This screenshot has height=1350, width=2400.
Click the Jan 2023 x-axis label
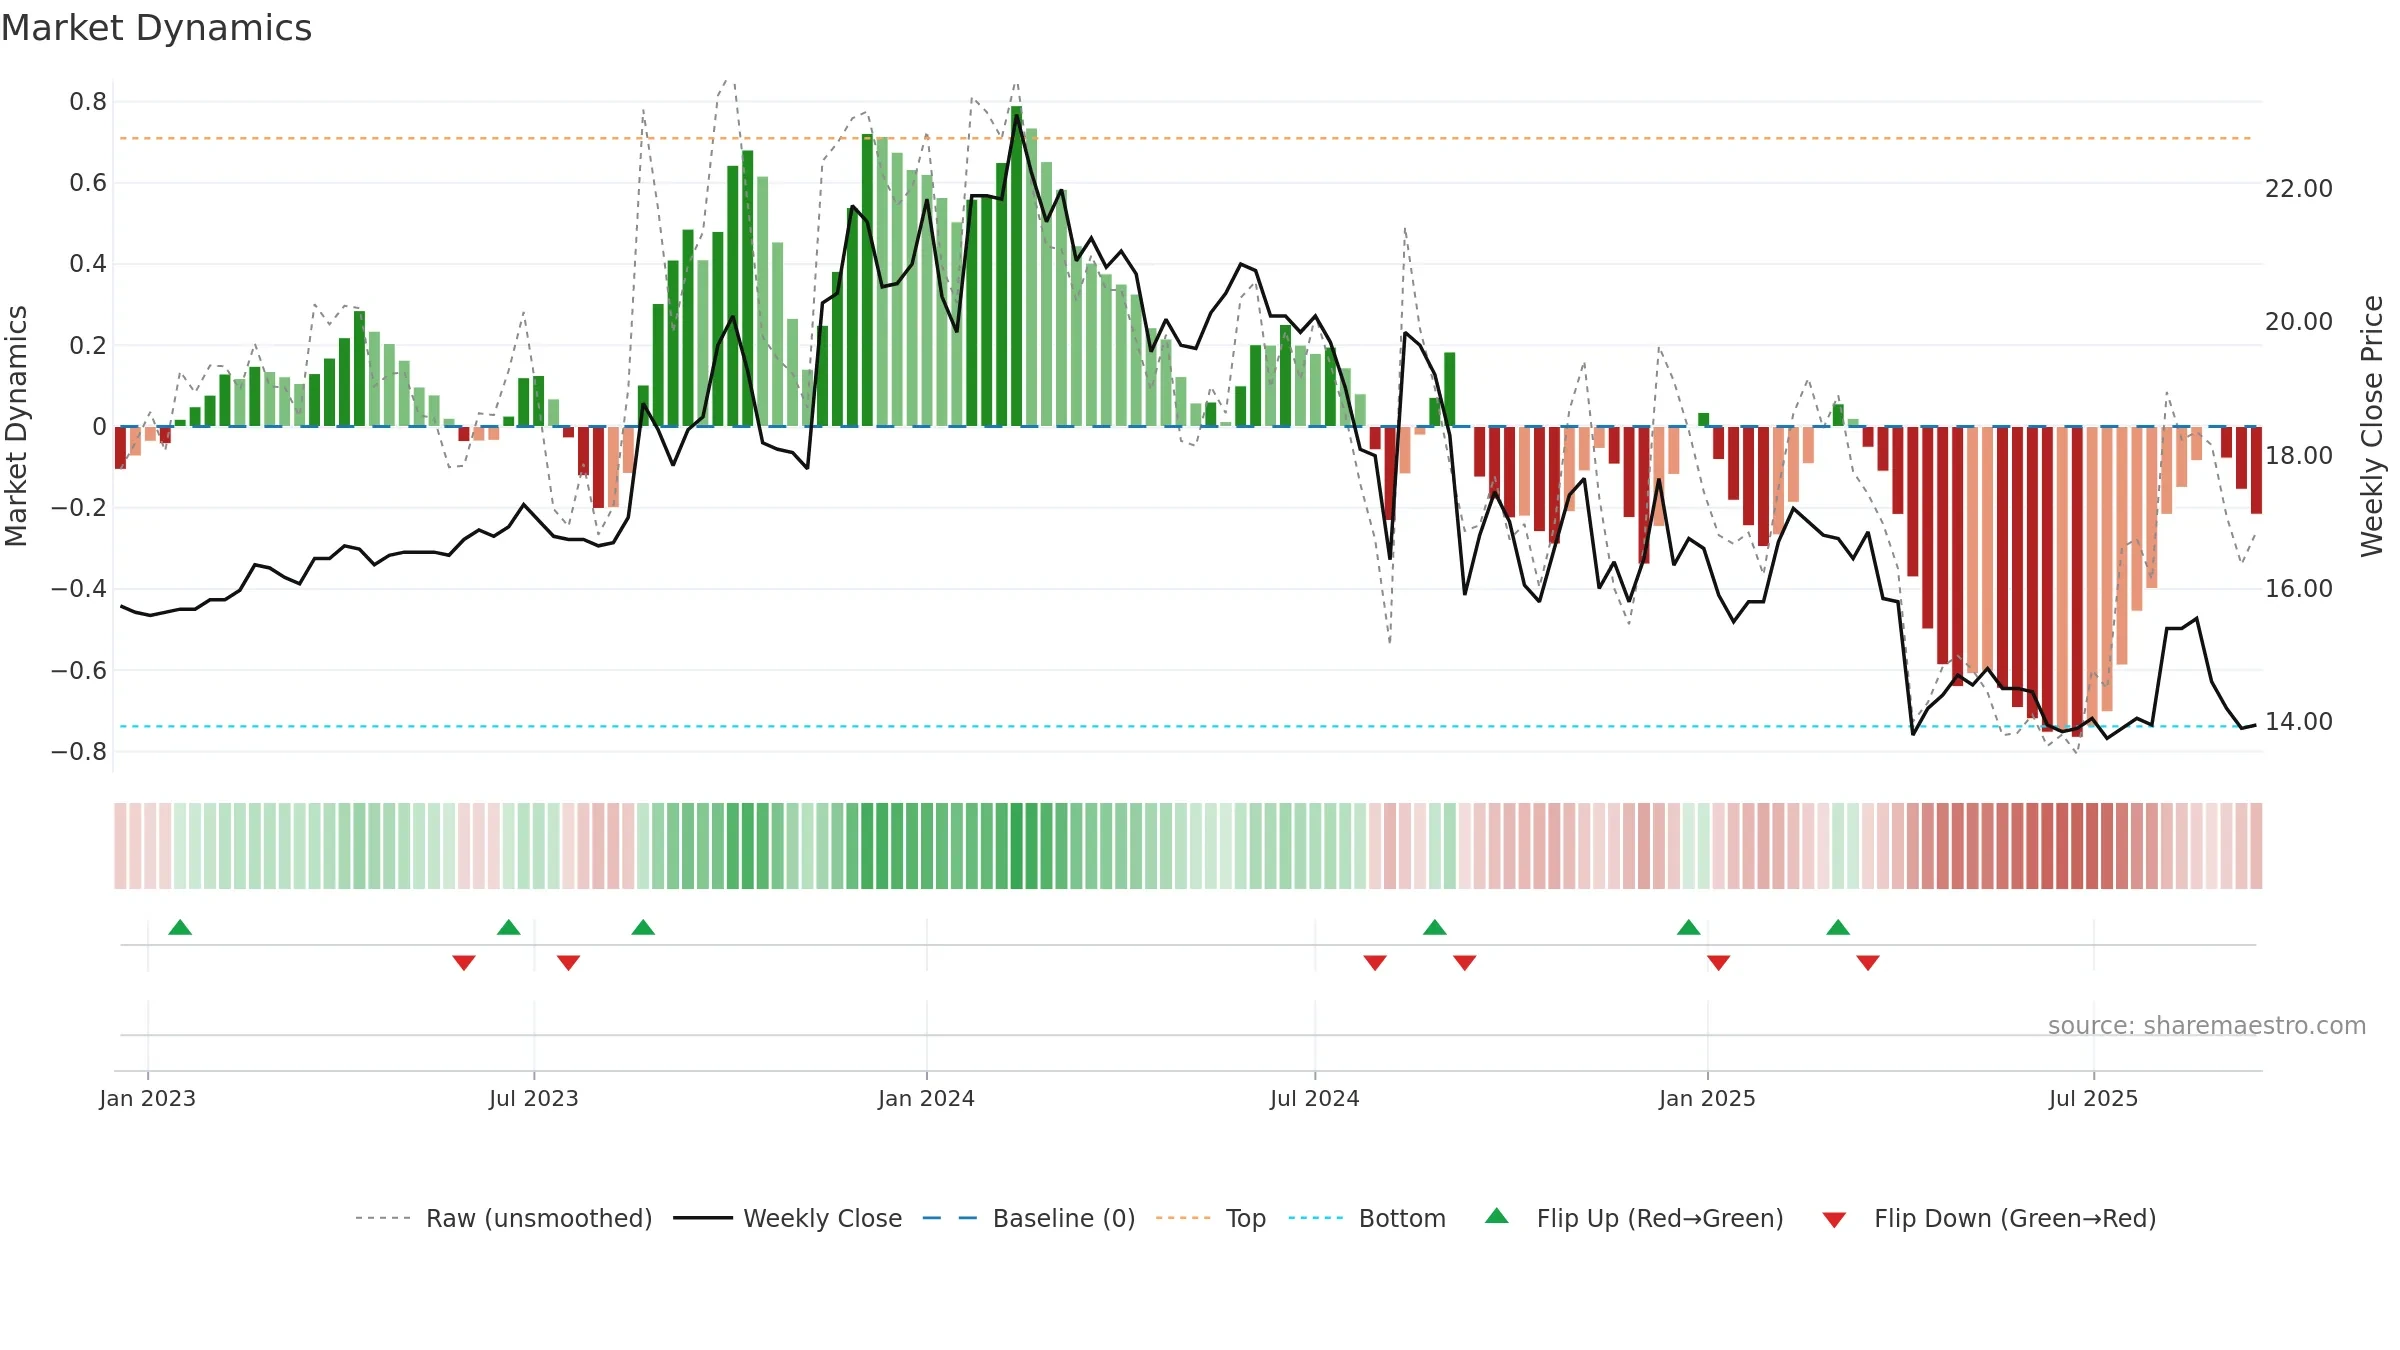[x=148, y=1098]
